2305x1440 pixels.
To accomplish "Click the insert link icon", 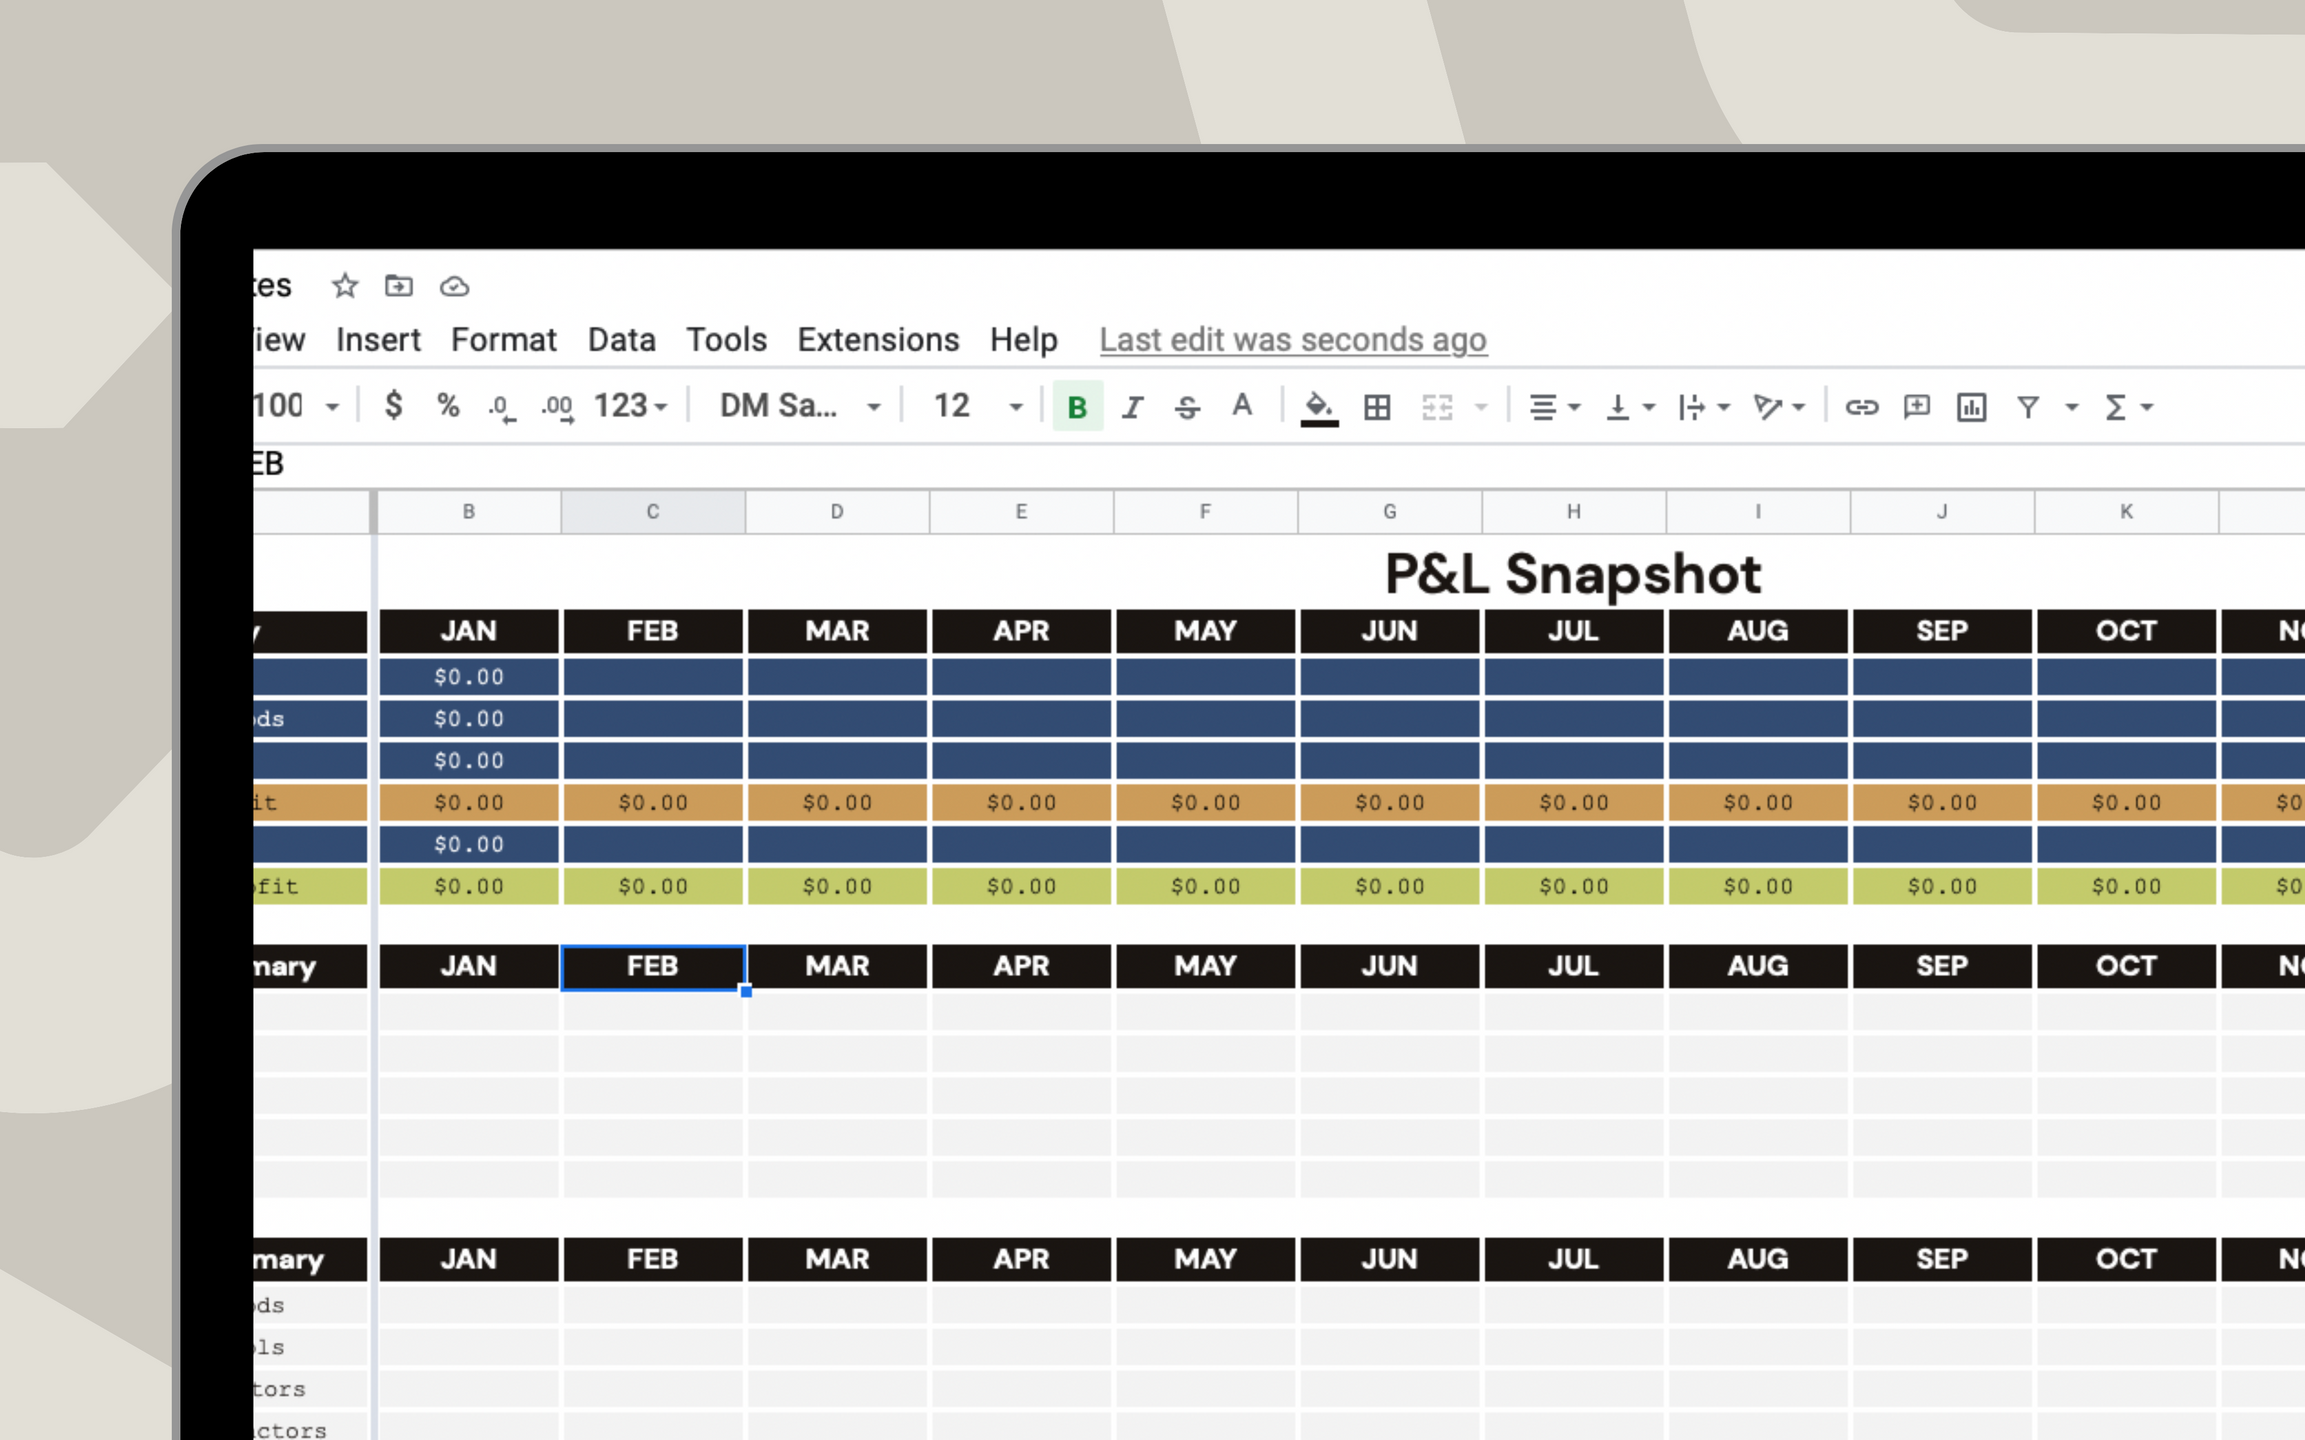I will pyautogui.click(x=1861, y=407).
